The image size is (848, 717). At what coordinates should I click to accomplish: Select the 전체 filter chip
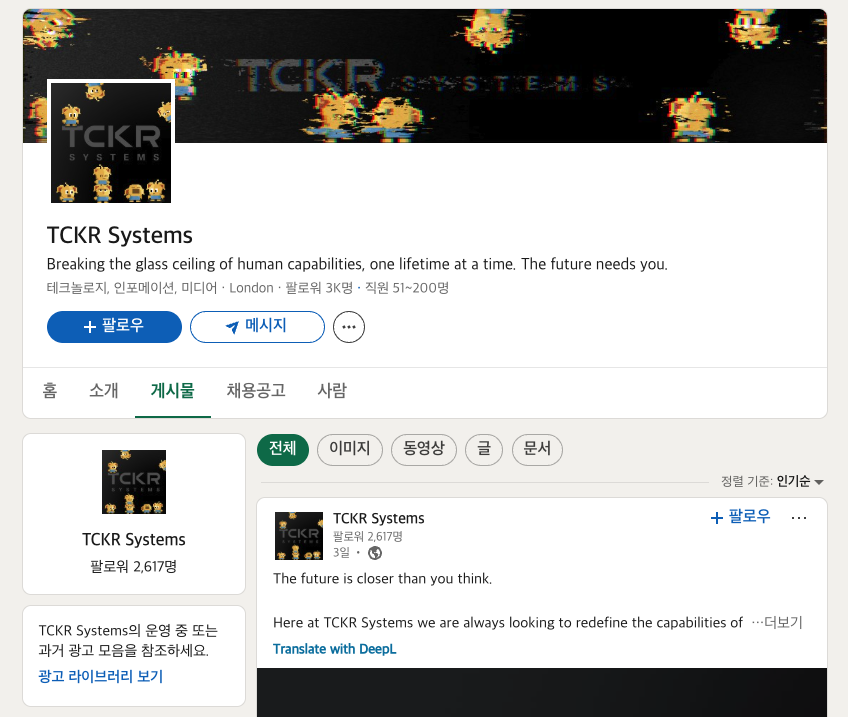[283, 449]
